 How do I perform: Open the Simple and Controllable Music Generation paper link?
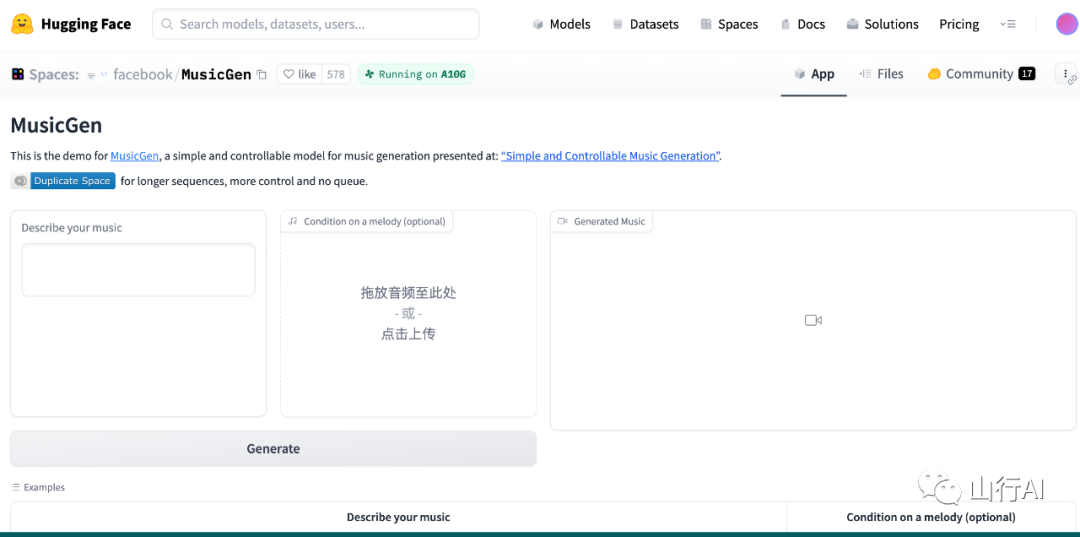[x=610, y=156]
